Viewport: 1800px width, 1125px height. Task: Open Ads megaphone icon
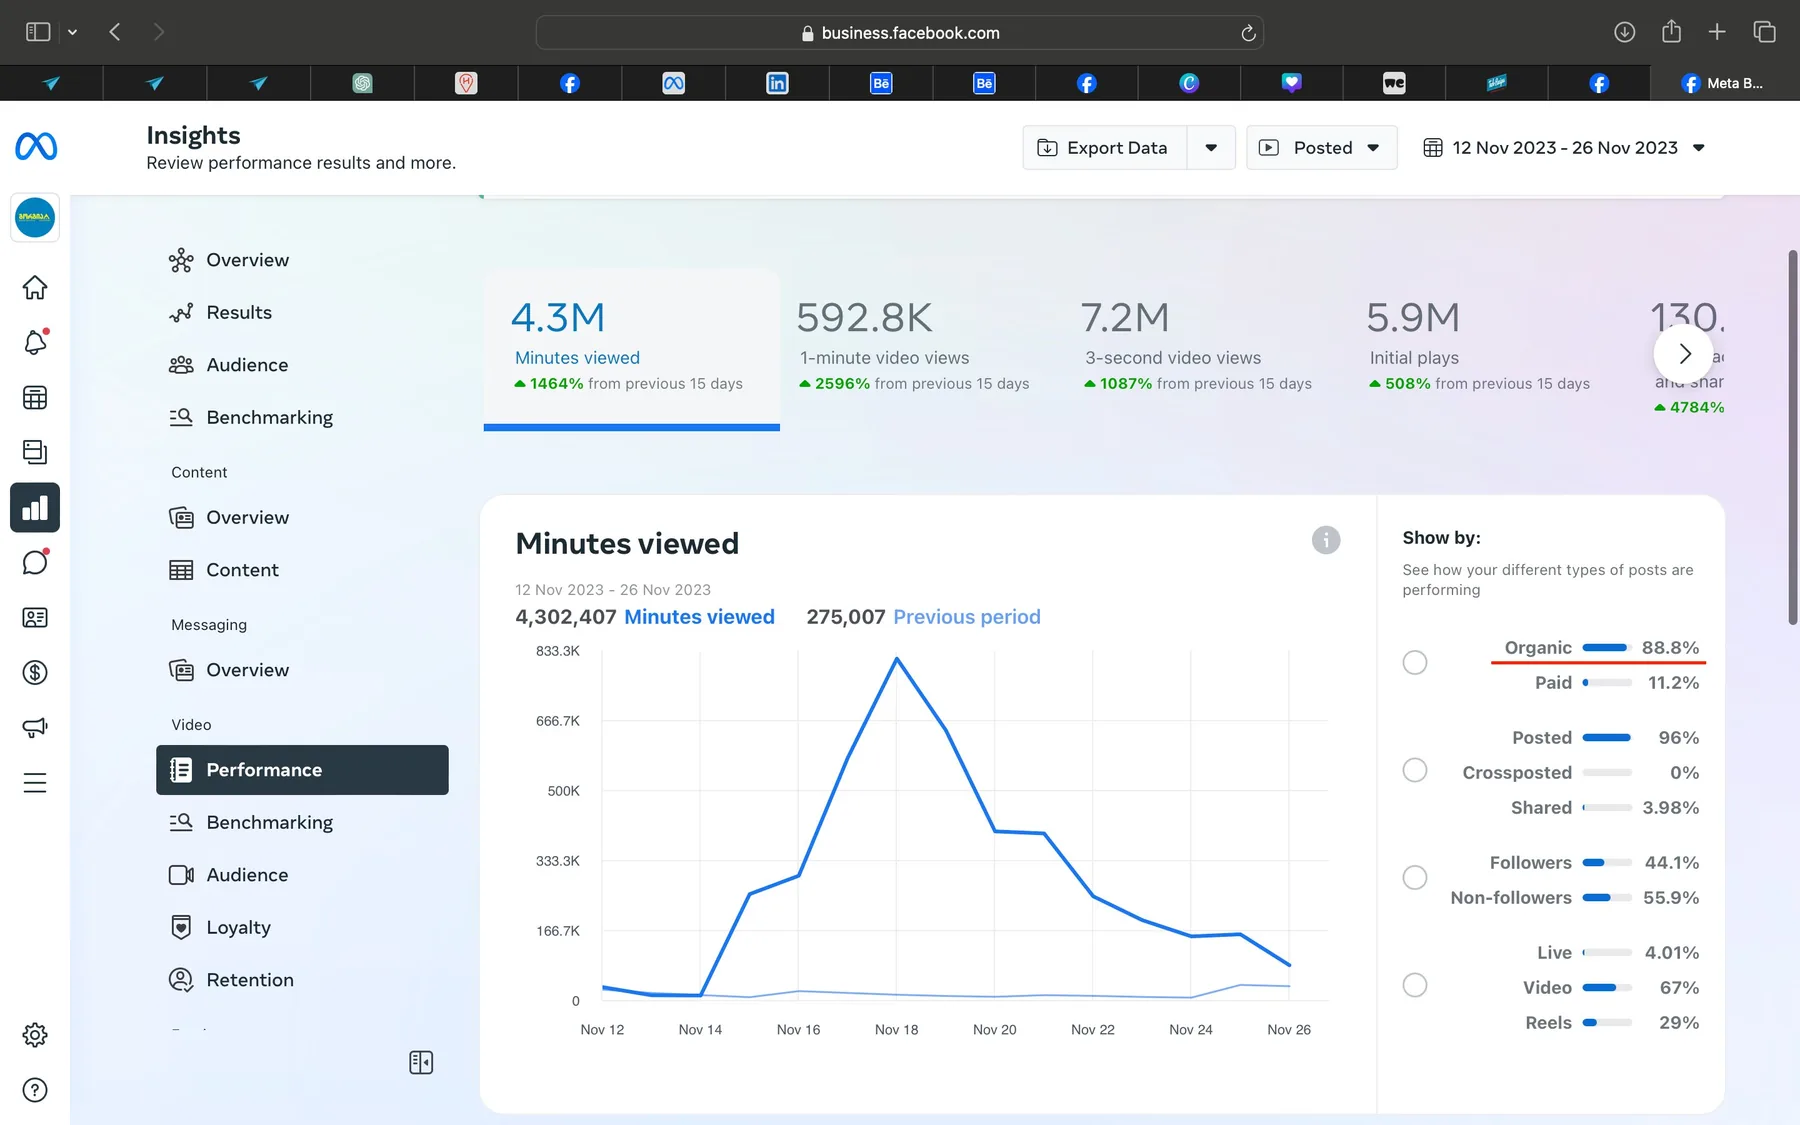tap(35, 727)
